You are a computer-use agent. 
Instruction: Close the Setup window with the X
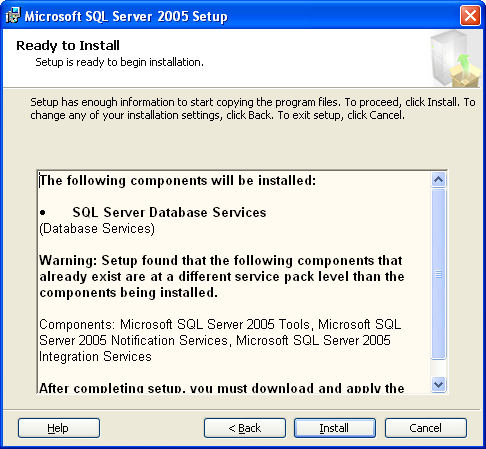pos(470,16)
